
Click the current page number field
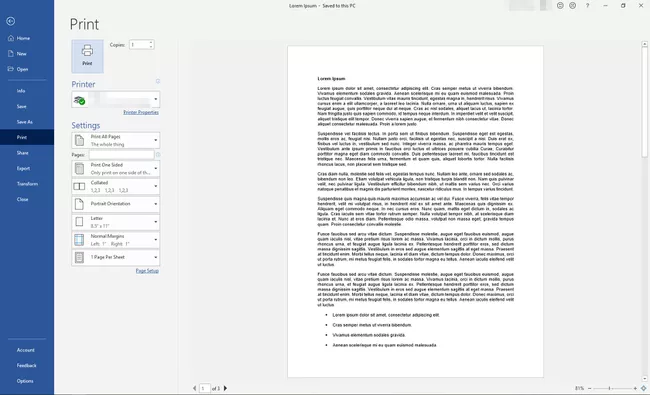pos(204,388)
